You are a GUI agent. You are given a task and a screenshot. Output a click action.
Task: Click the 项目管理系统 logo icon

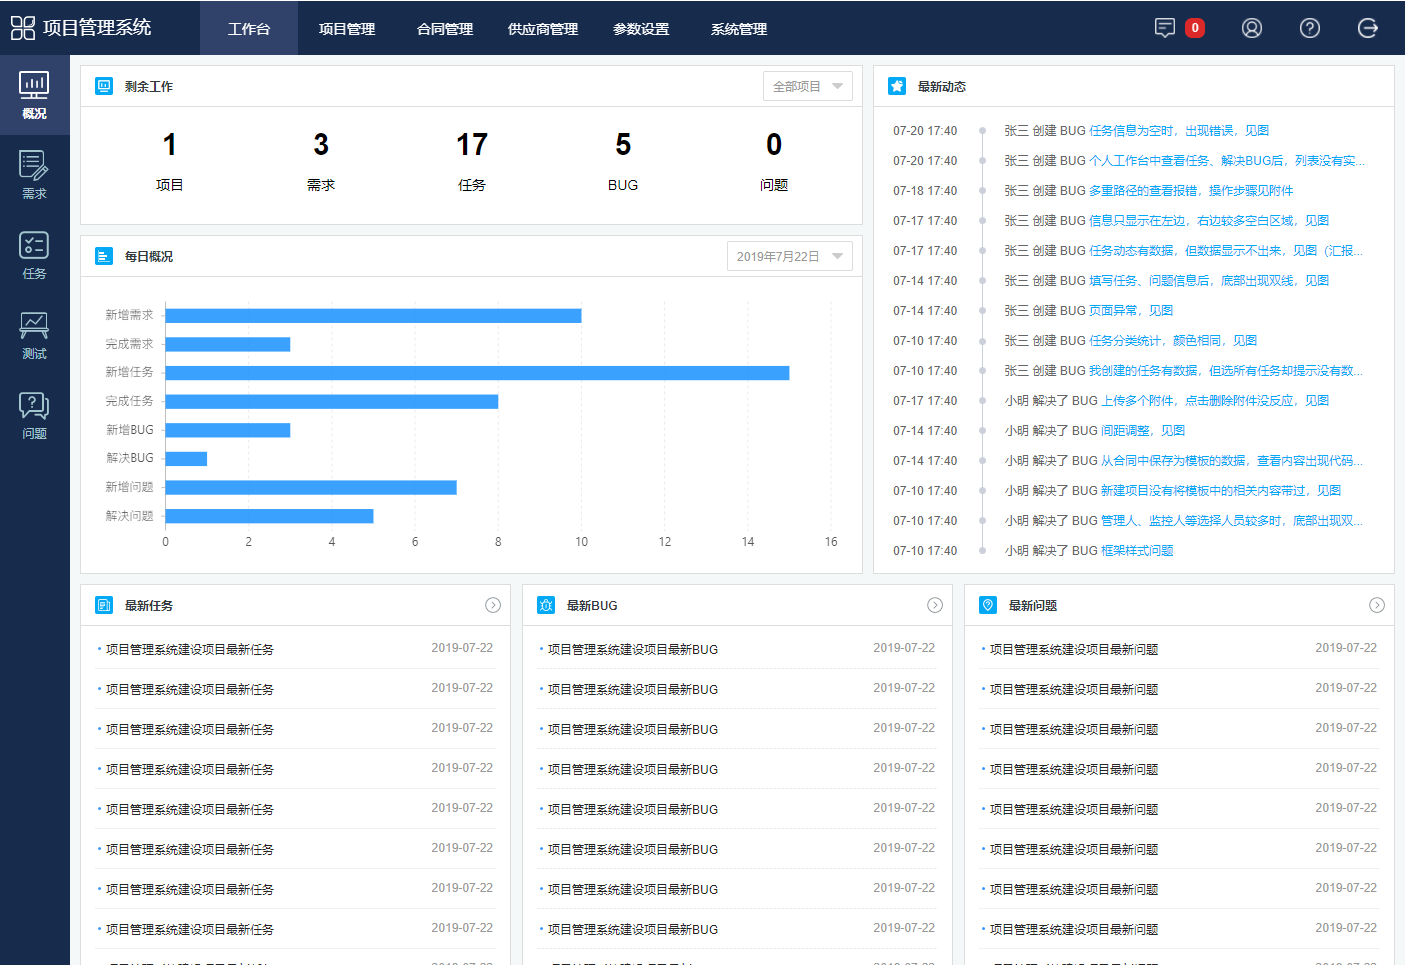22,28
